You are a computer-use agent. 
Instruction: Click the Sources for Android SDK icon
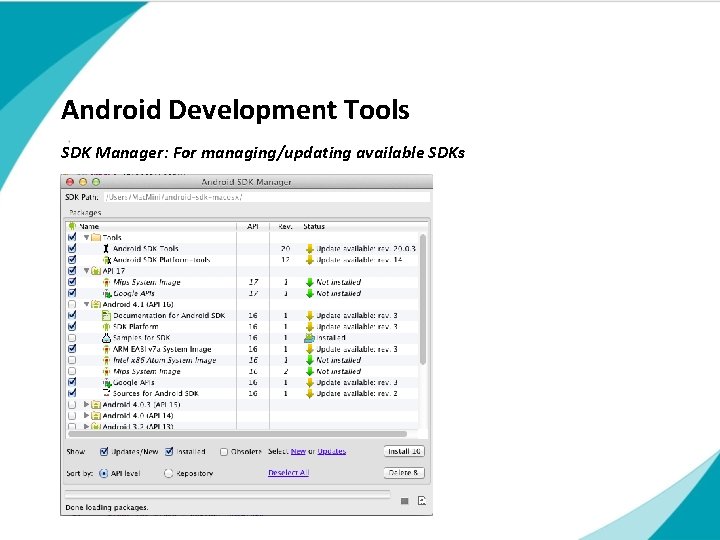click(x=107, y=393)
